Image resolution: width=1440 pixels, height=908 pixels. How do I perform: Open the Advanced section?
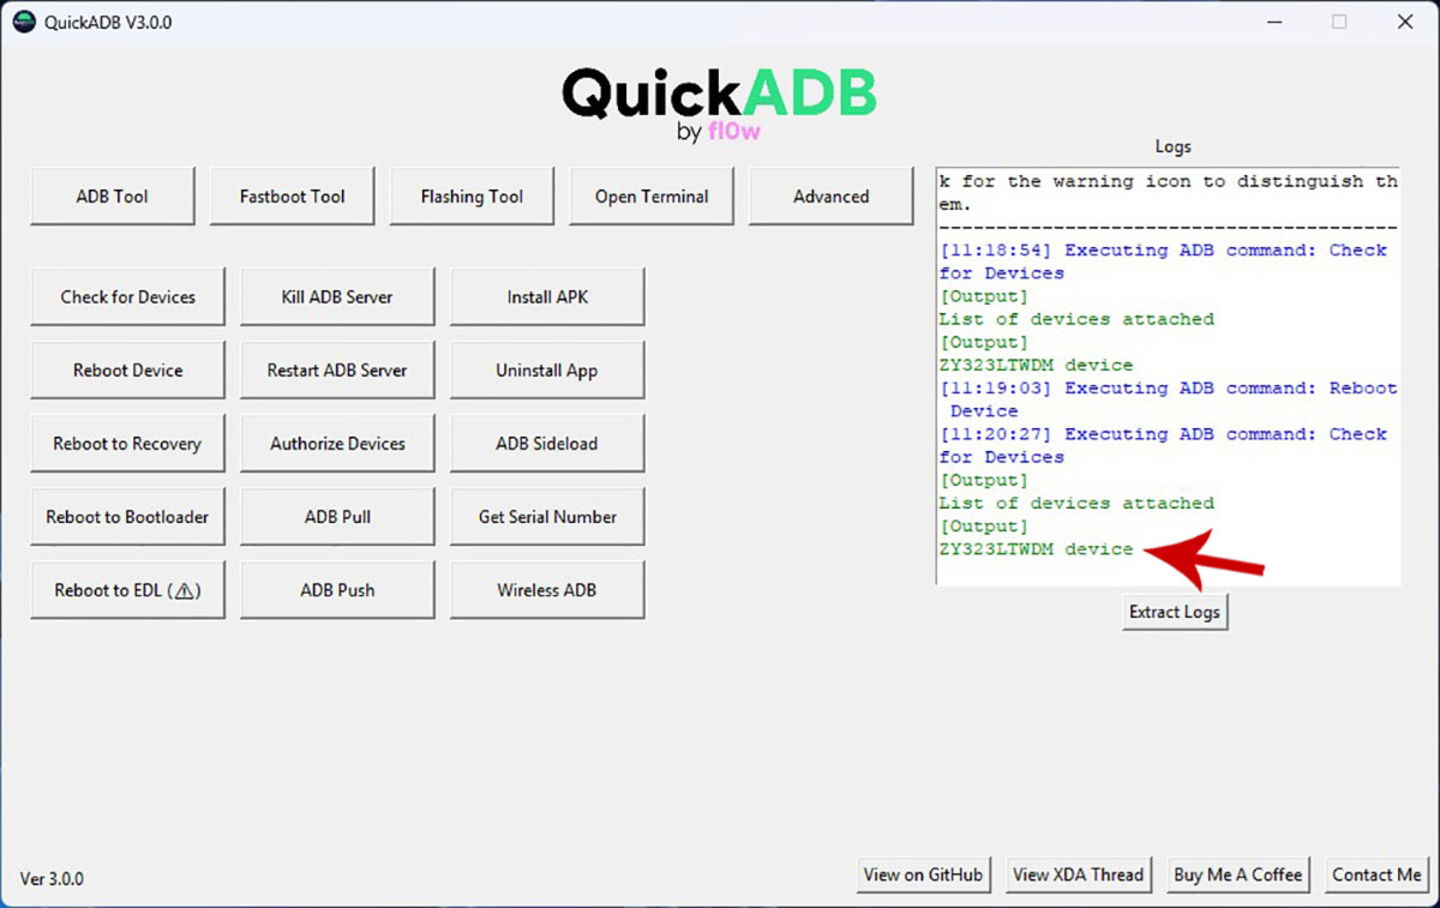click(x=831, y=196)
